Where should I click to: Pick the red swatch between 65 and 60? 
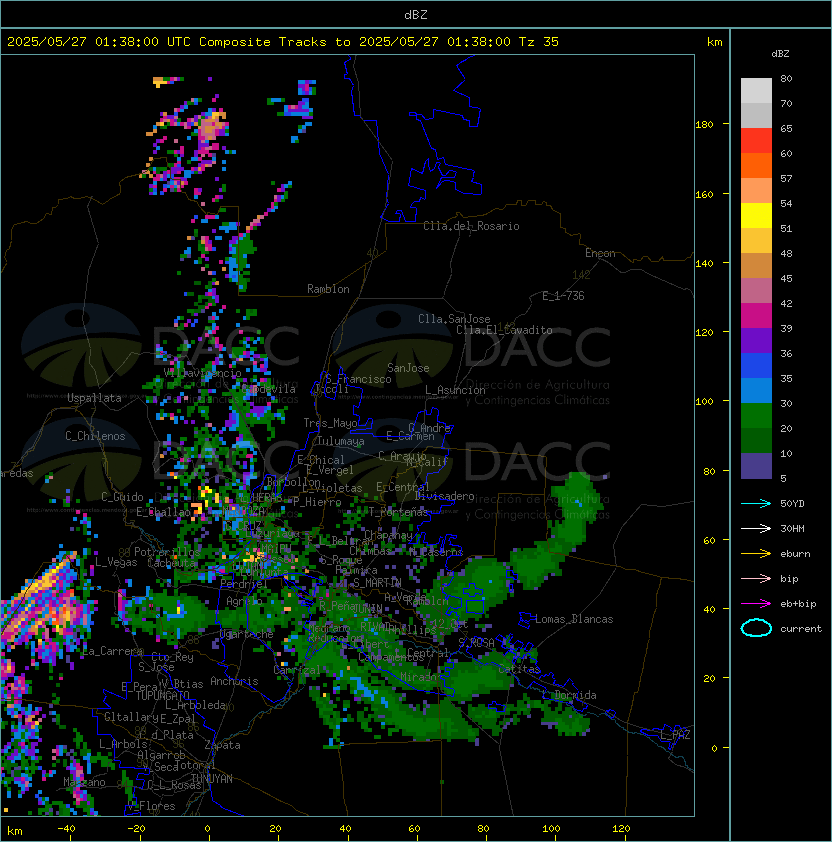tap(756, 141)
